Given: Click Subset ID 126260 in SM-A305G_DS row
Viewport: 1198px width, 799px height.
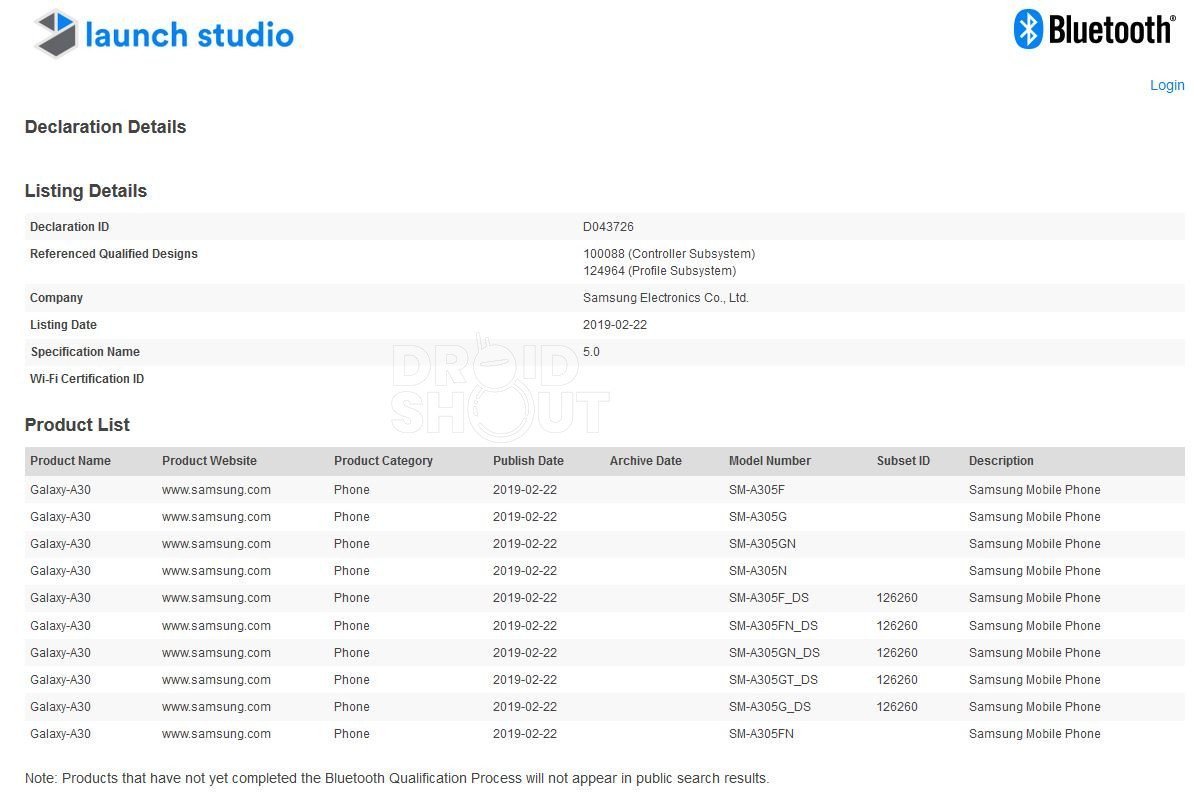Looking at the screenshot, I should (x=897, y=707).
